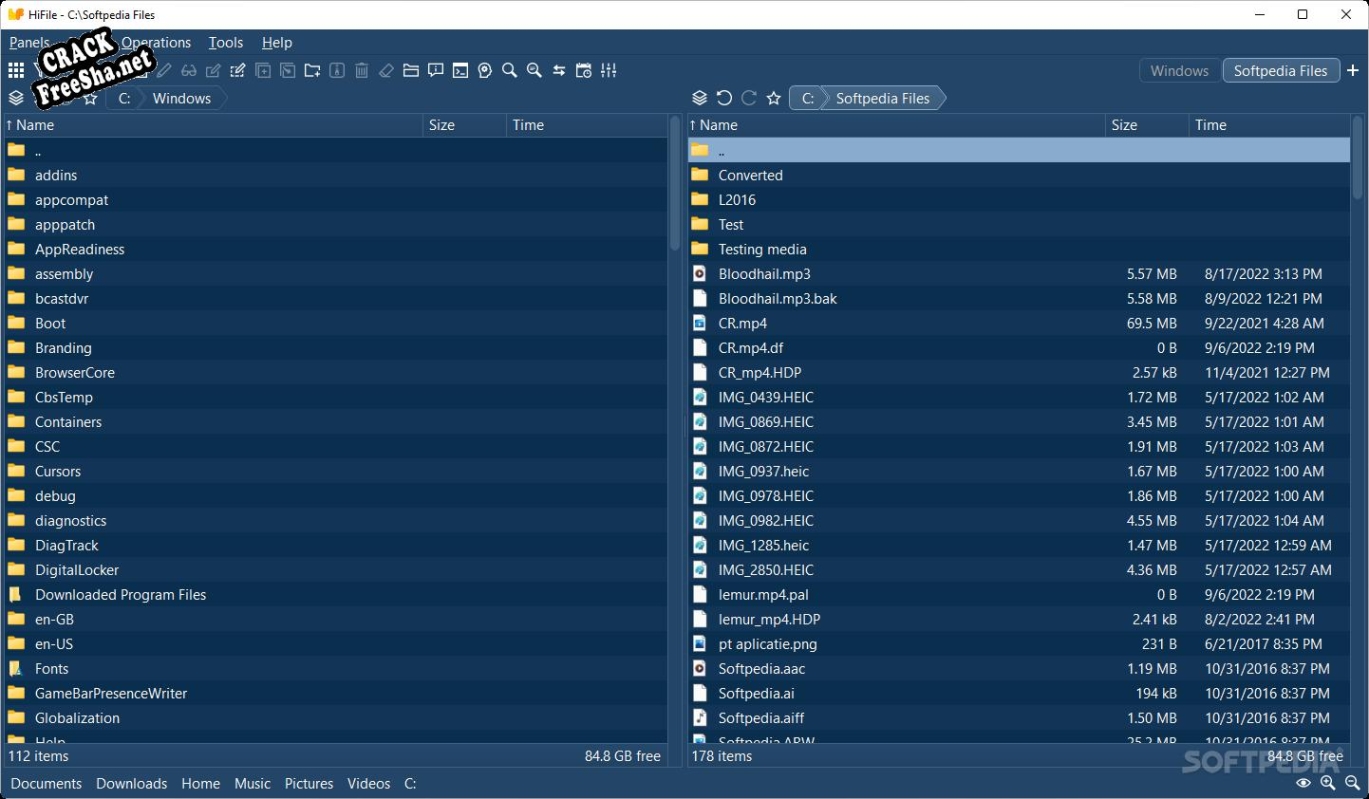
Task: Switch to the Windows tab
Action: click(1179, 70)
